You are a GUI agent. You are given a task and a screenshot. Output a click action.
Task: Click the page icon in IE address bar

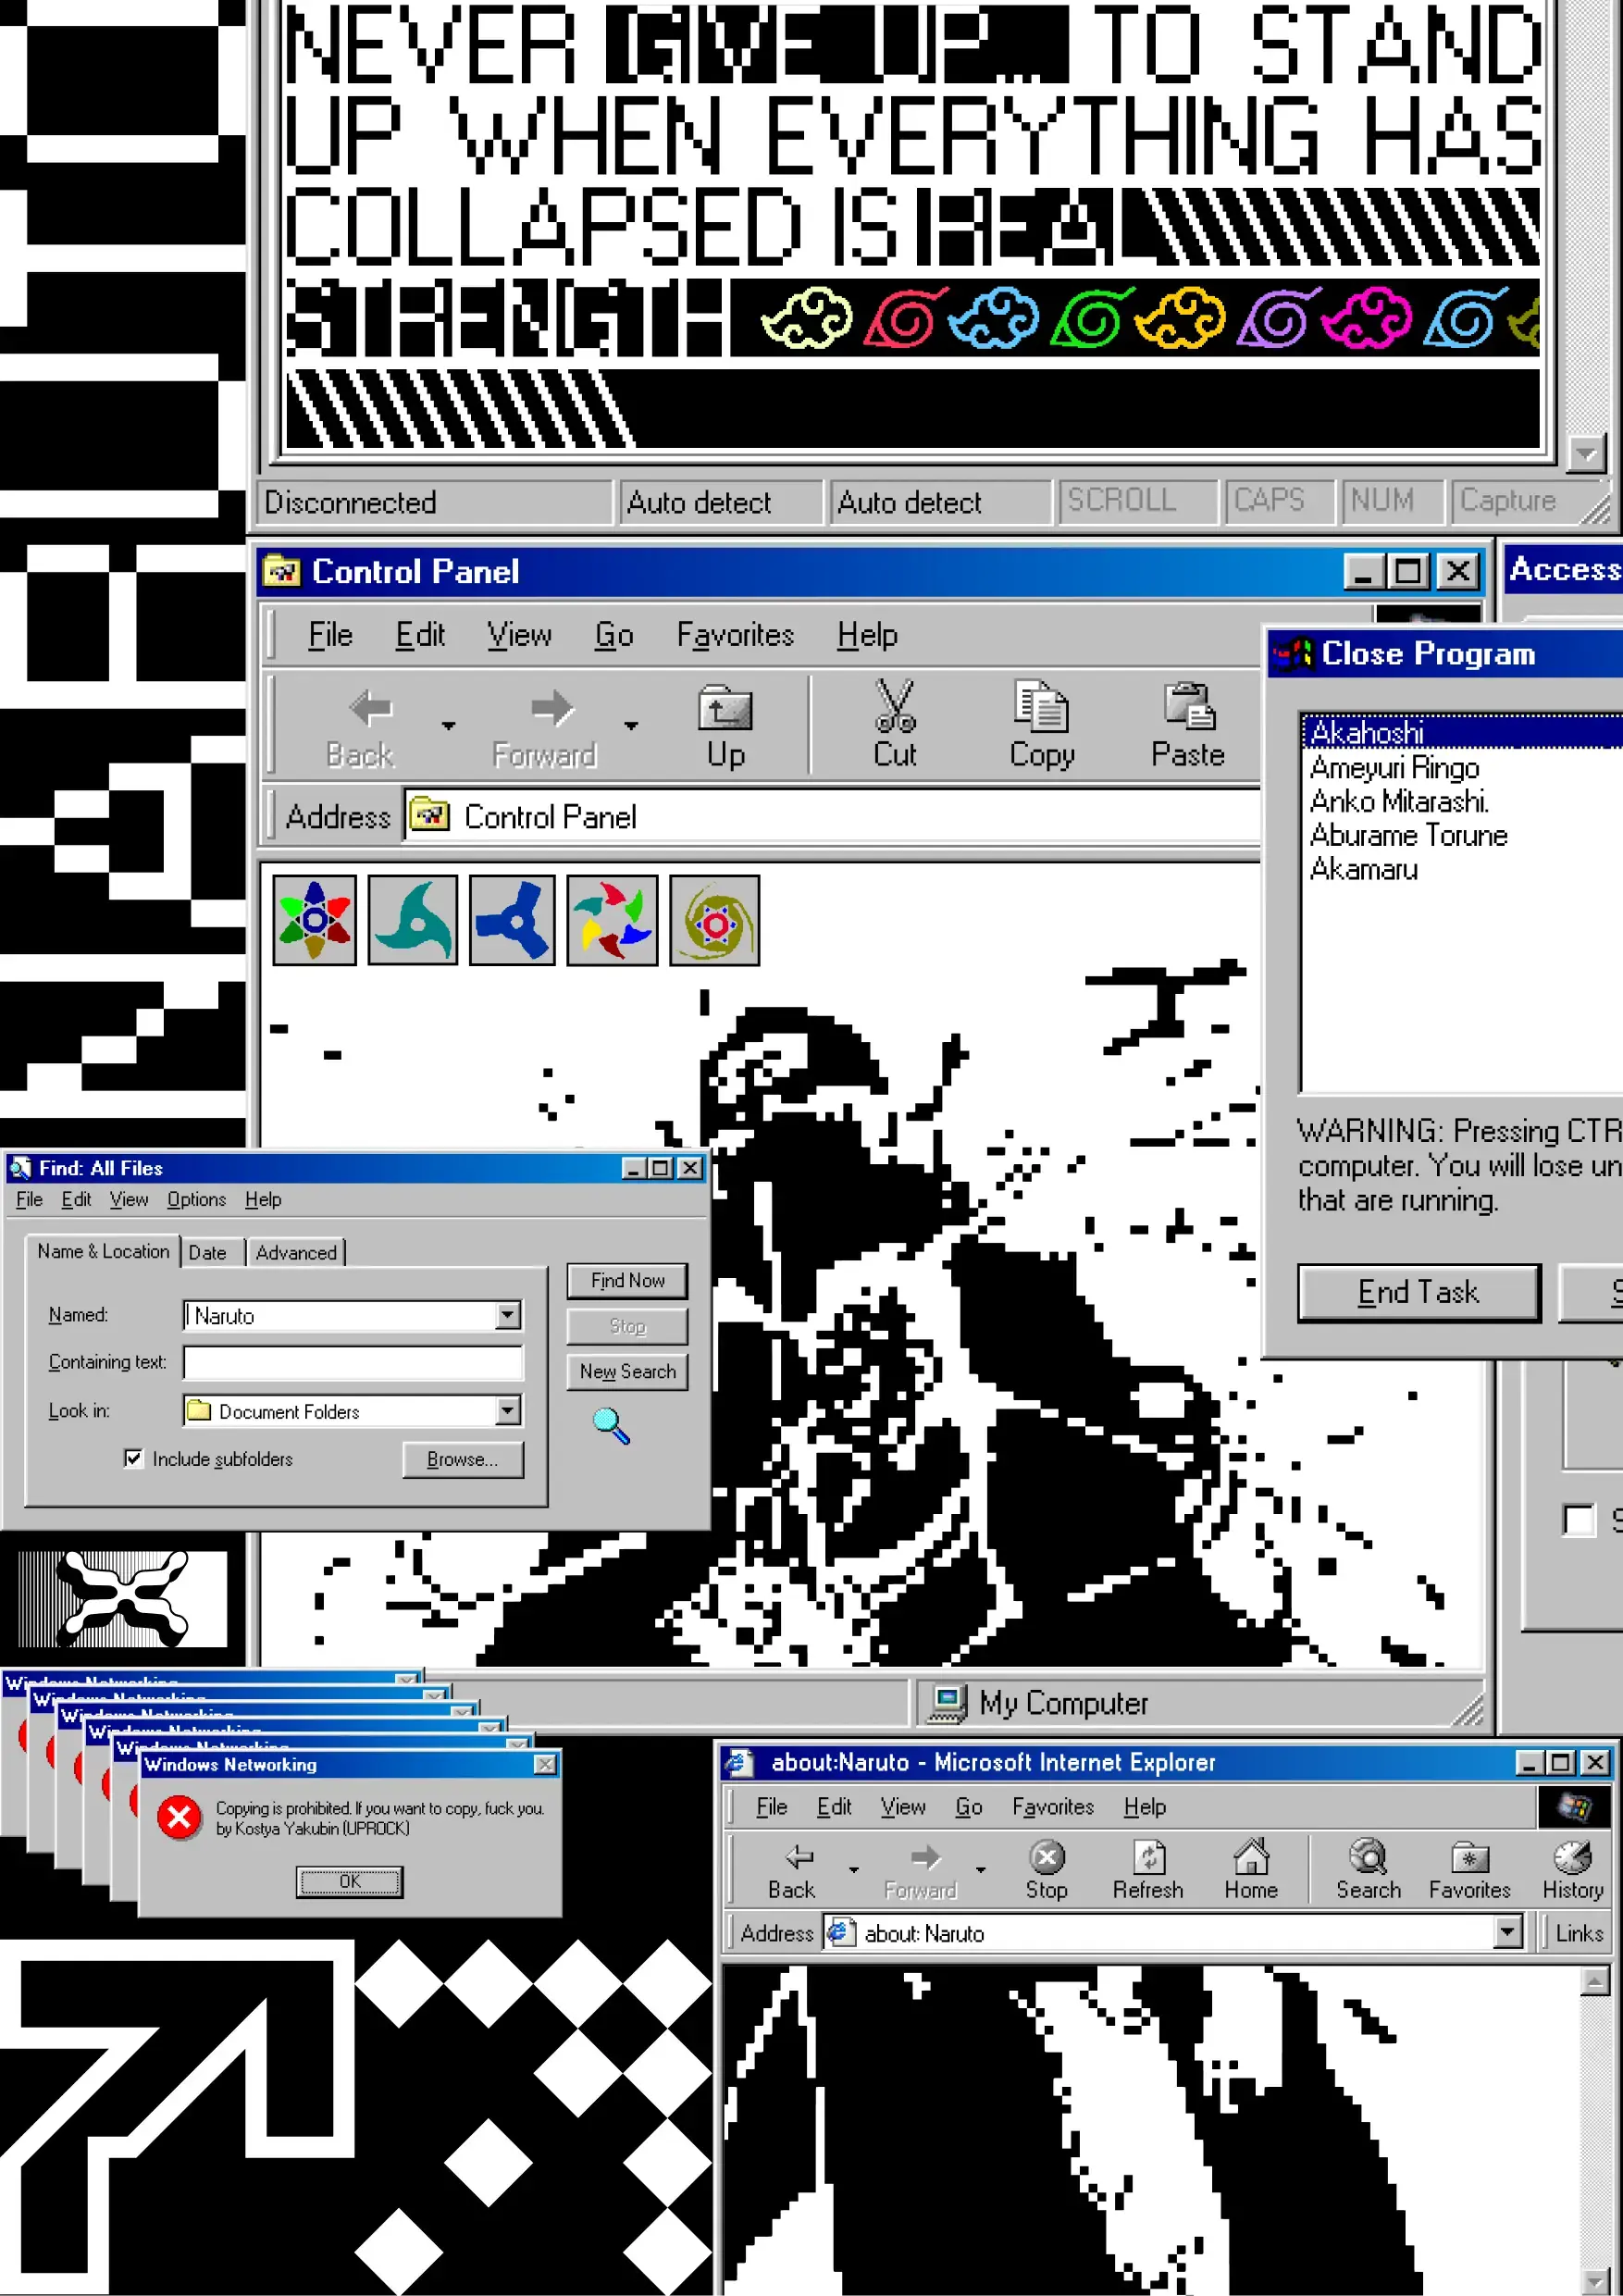pos(840,1932)
